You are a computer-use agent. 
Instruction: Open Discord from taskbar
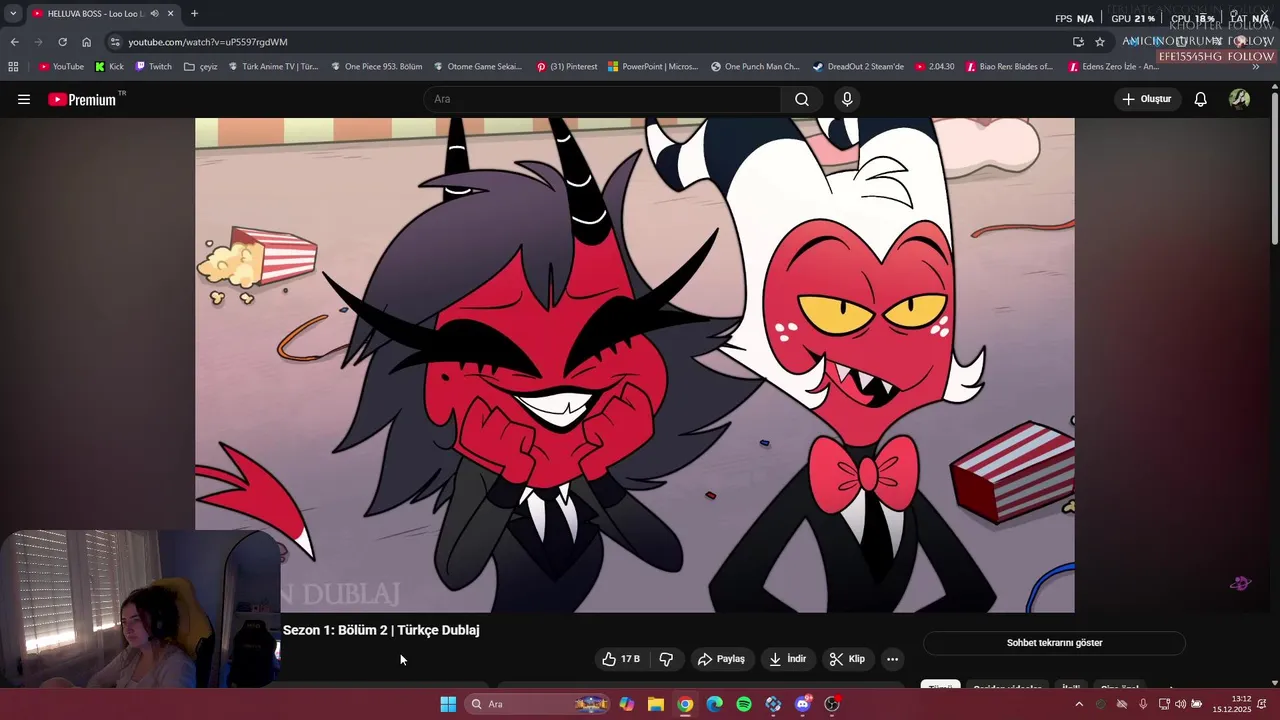802,704
